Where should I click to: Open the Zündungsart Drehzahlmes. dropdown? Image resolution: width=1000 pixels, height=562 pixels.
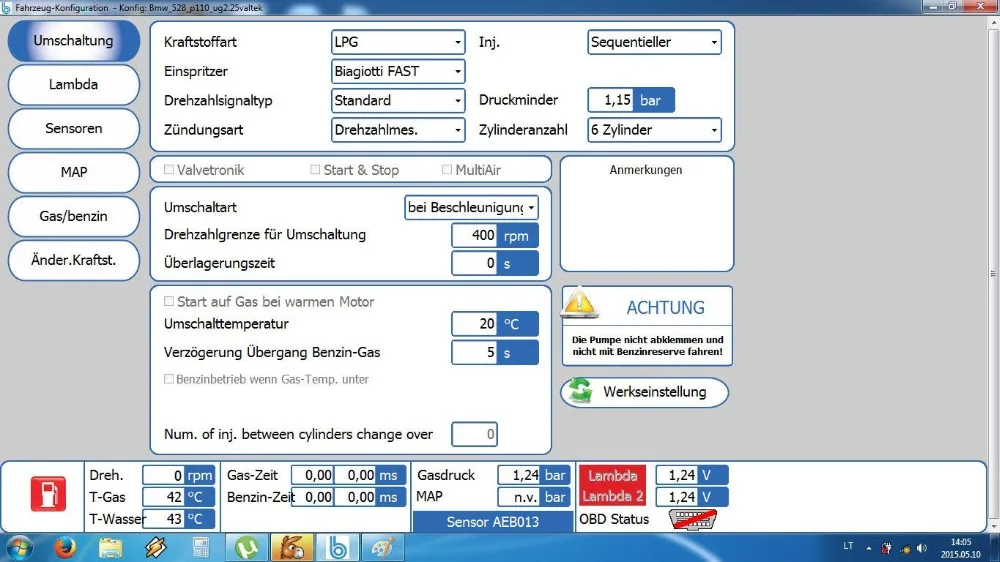[398, 130]
